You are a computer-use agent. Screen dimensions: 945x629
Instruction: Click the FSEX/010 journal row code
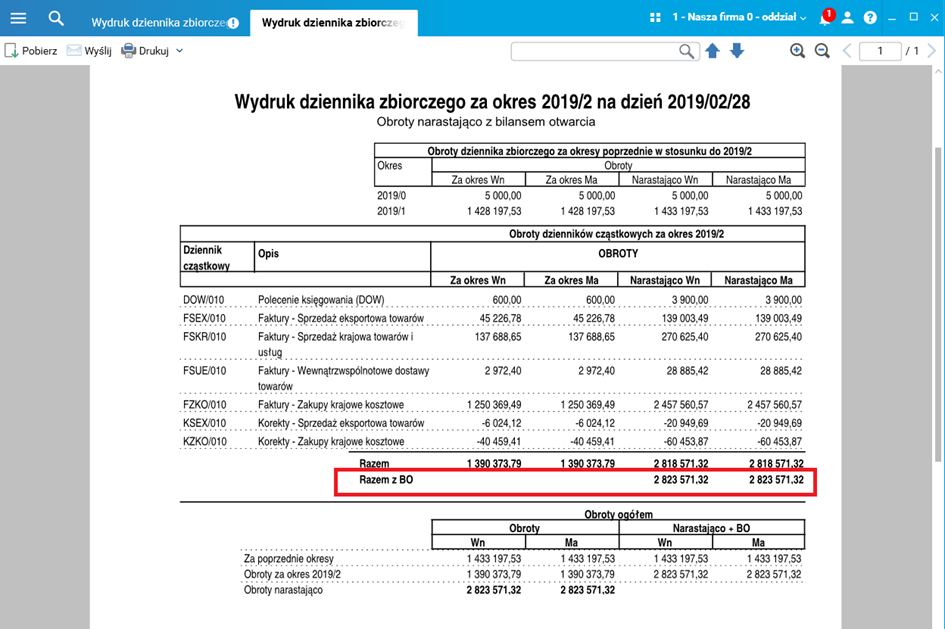pos(204,318)
